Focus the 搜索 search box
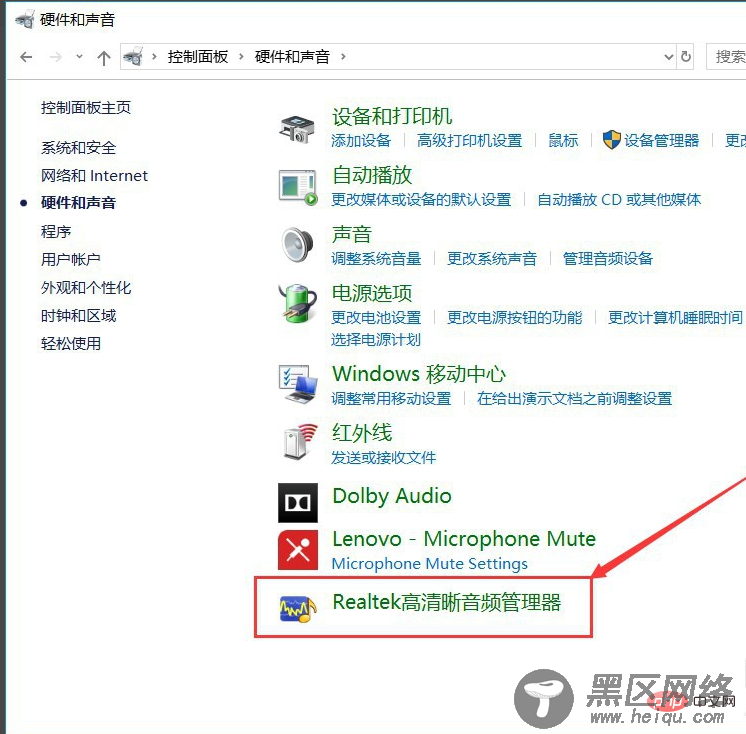Screen dimensions: 746x734 tap(726, 57)
